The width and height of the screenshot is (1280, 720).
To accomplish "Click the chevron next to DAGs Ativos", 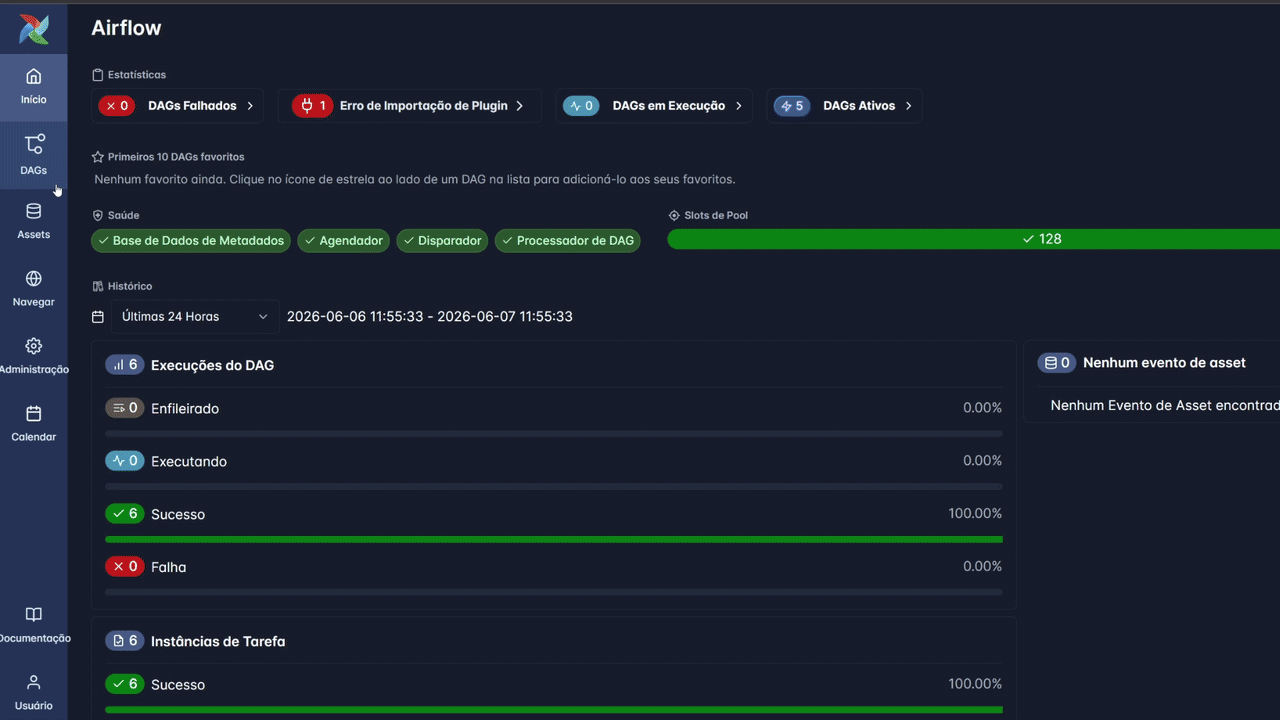I will tap(909, 106).
